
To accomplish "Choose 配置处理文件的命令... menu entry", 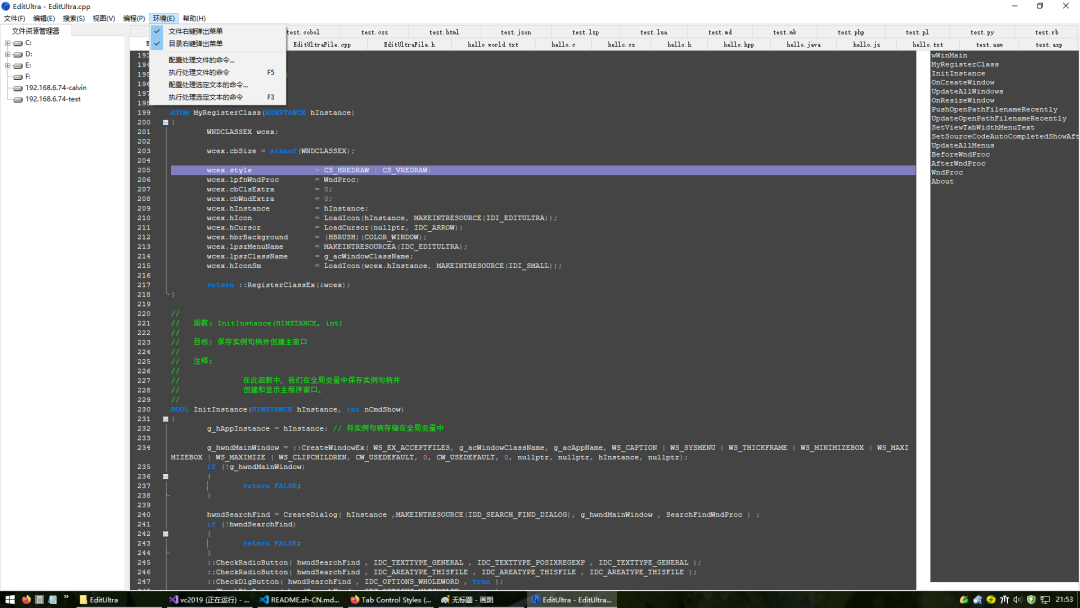I will [x=218, y=60].
